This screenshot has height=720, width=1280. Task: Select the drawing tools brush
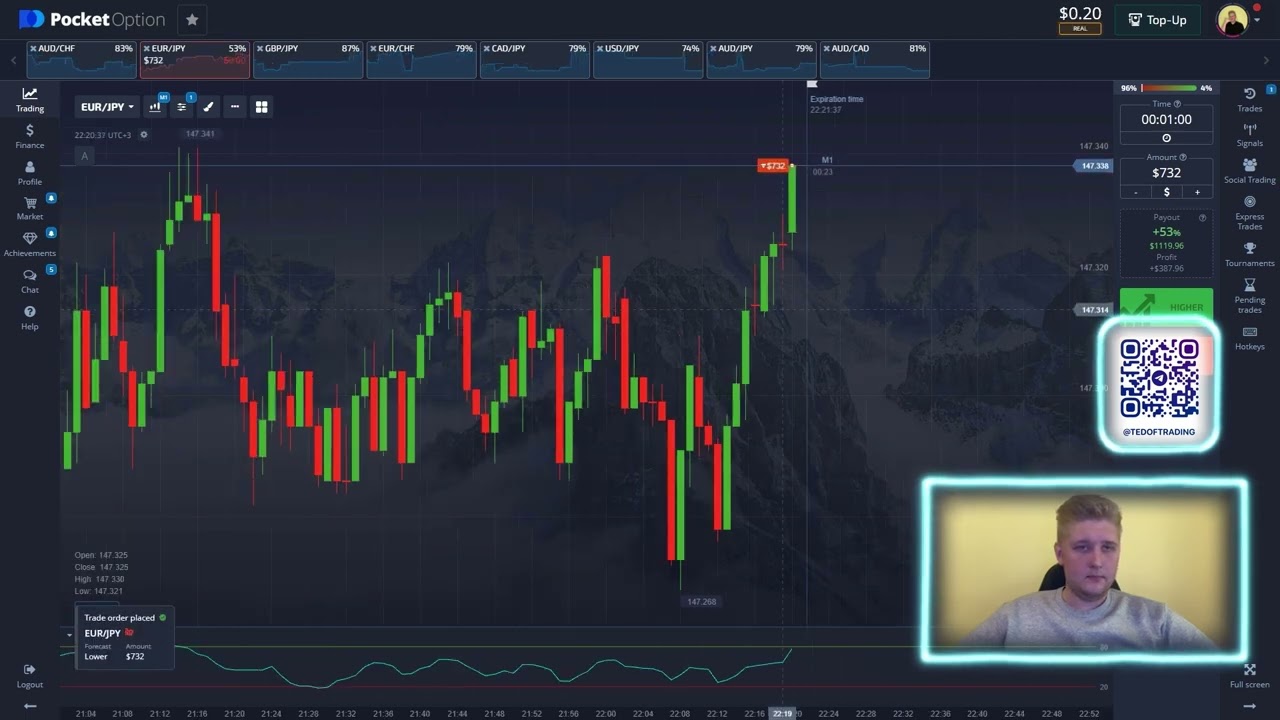click(208, 107)
